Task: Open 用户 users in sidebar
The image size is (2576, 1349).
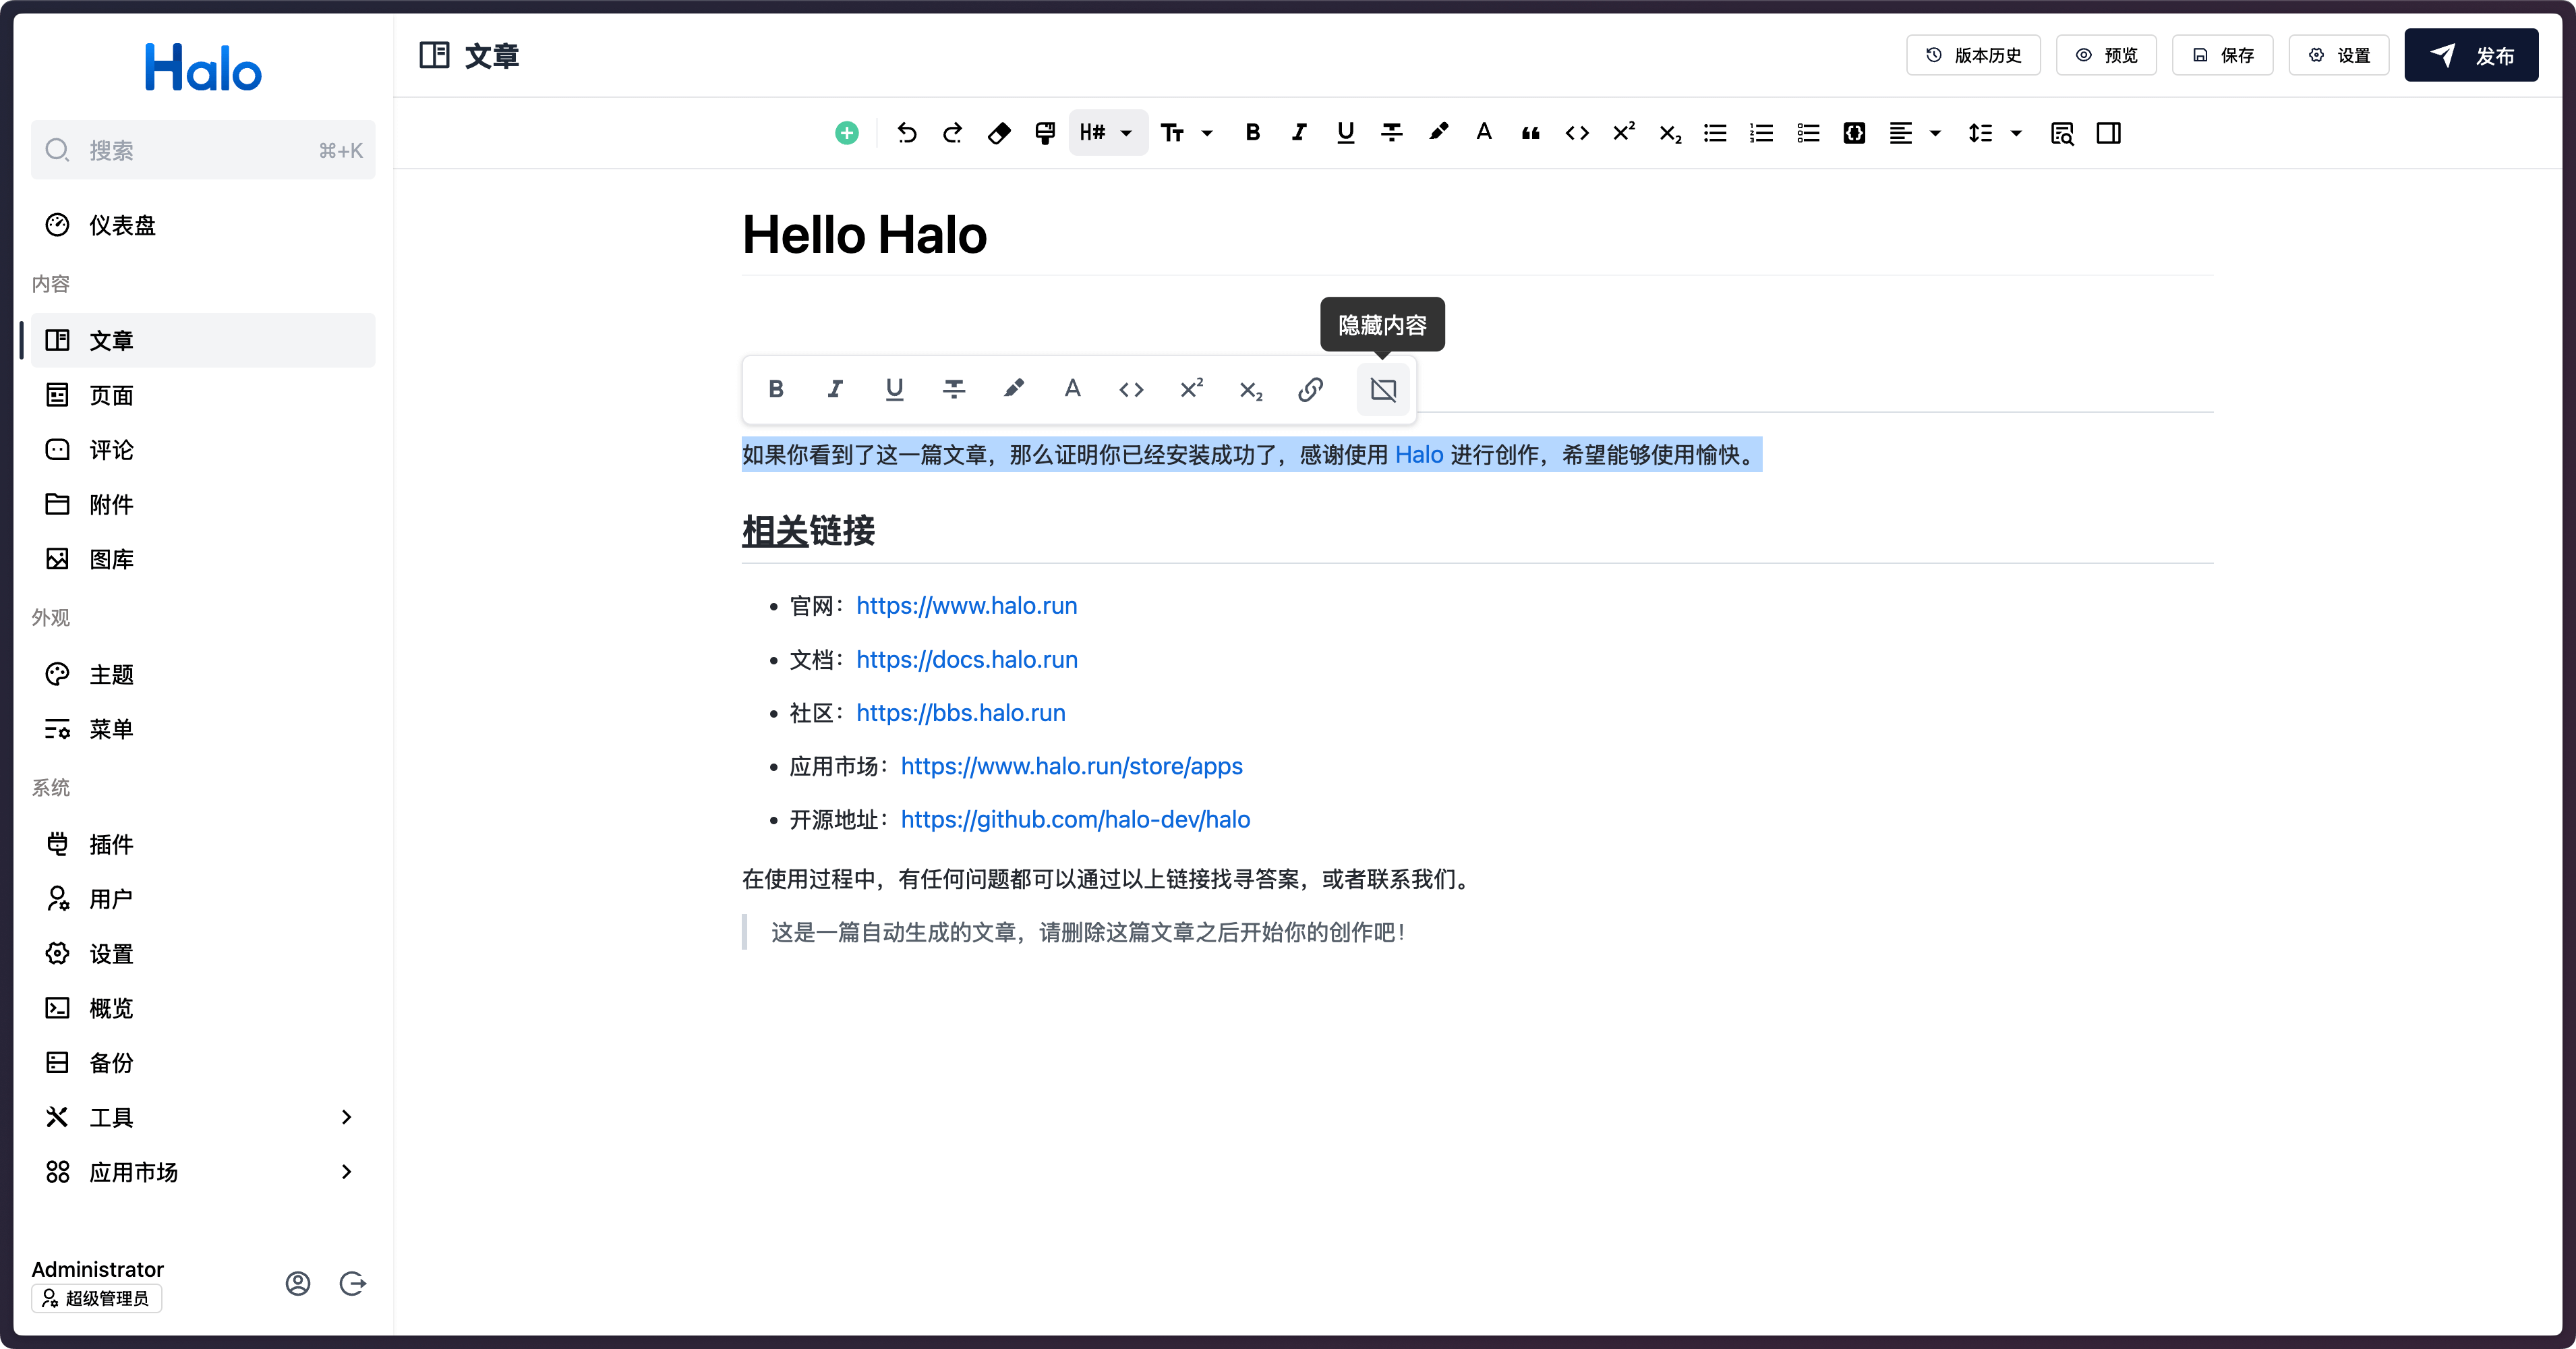Action: click(x=203, y=899)
